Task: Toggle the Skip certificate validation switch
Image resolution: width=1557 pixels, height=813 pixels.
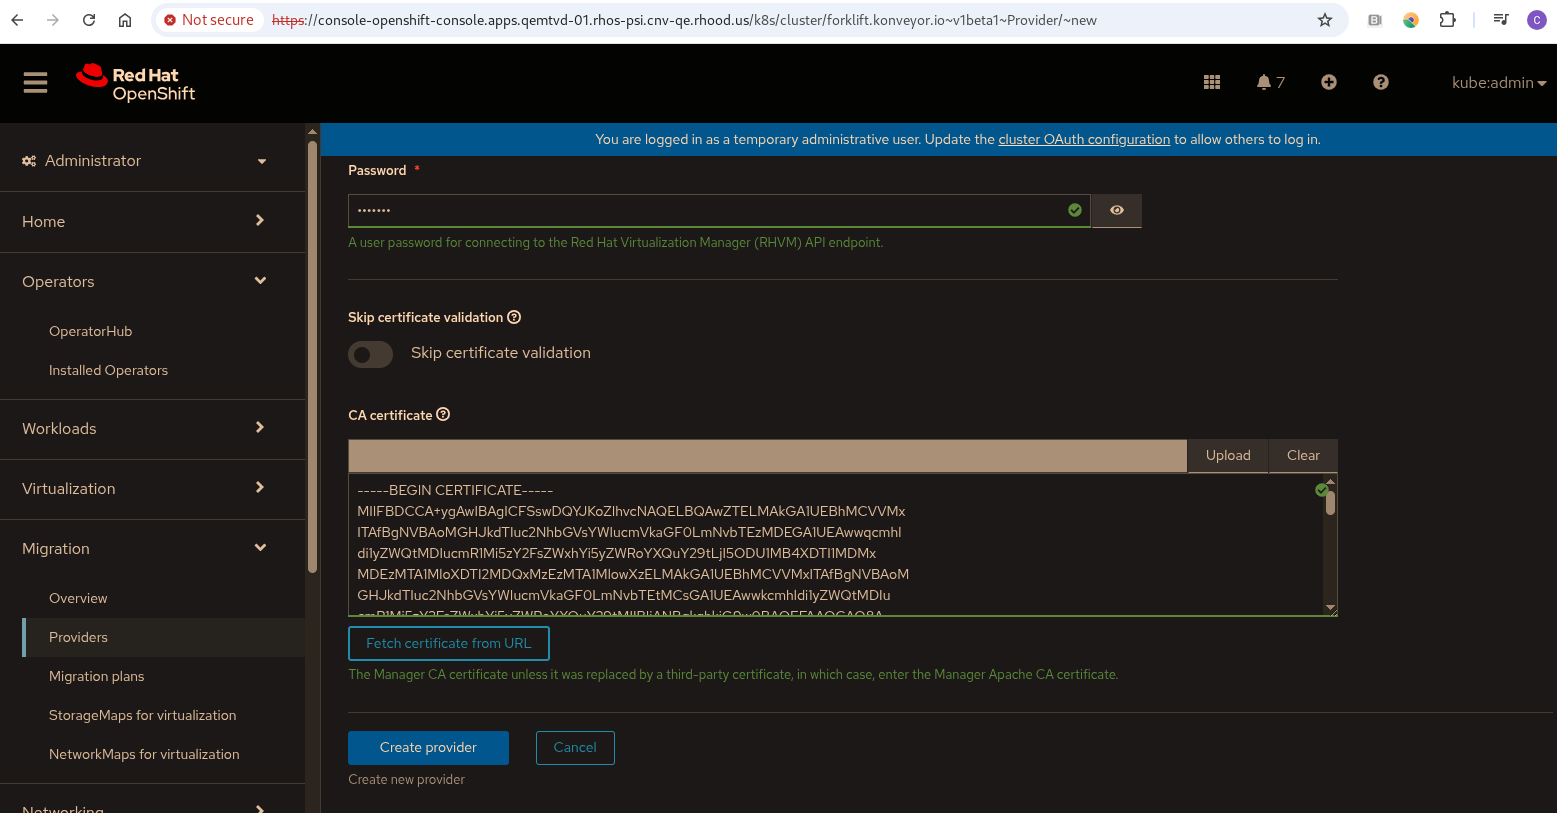Action: [370, 354]
